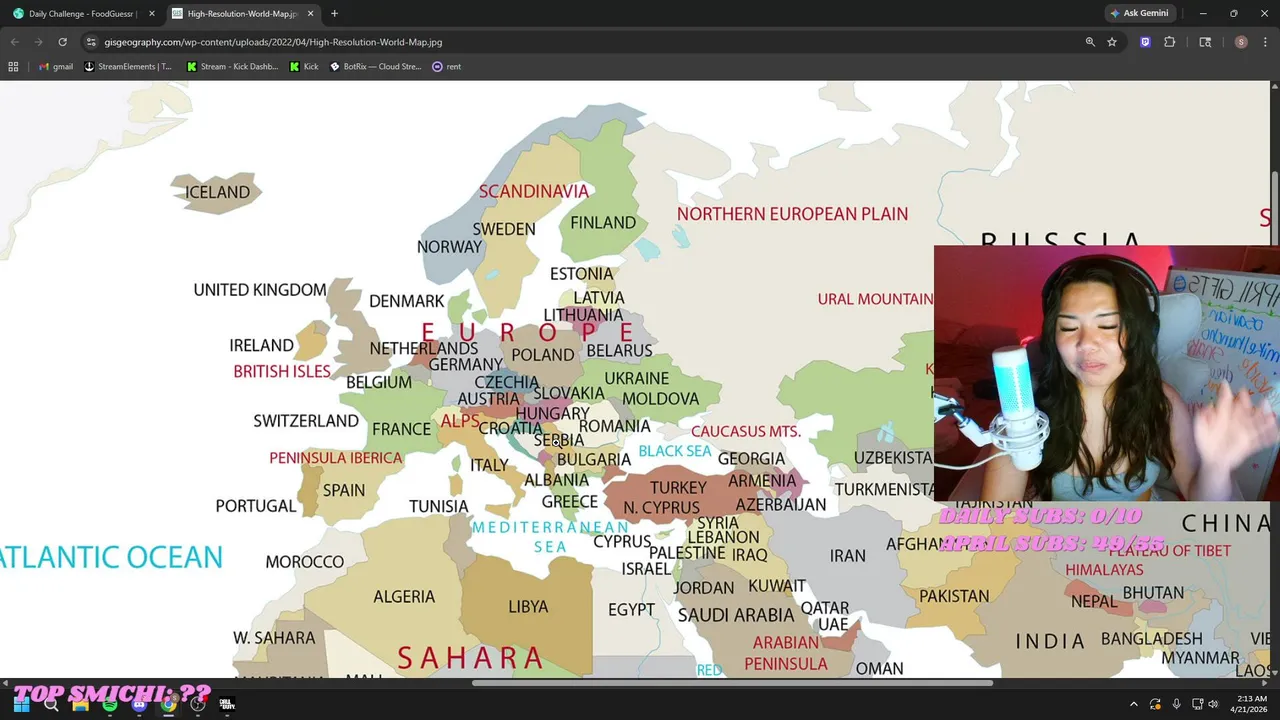
Task: Open File Explorer from taskbar
Action: click(80, 704)
